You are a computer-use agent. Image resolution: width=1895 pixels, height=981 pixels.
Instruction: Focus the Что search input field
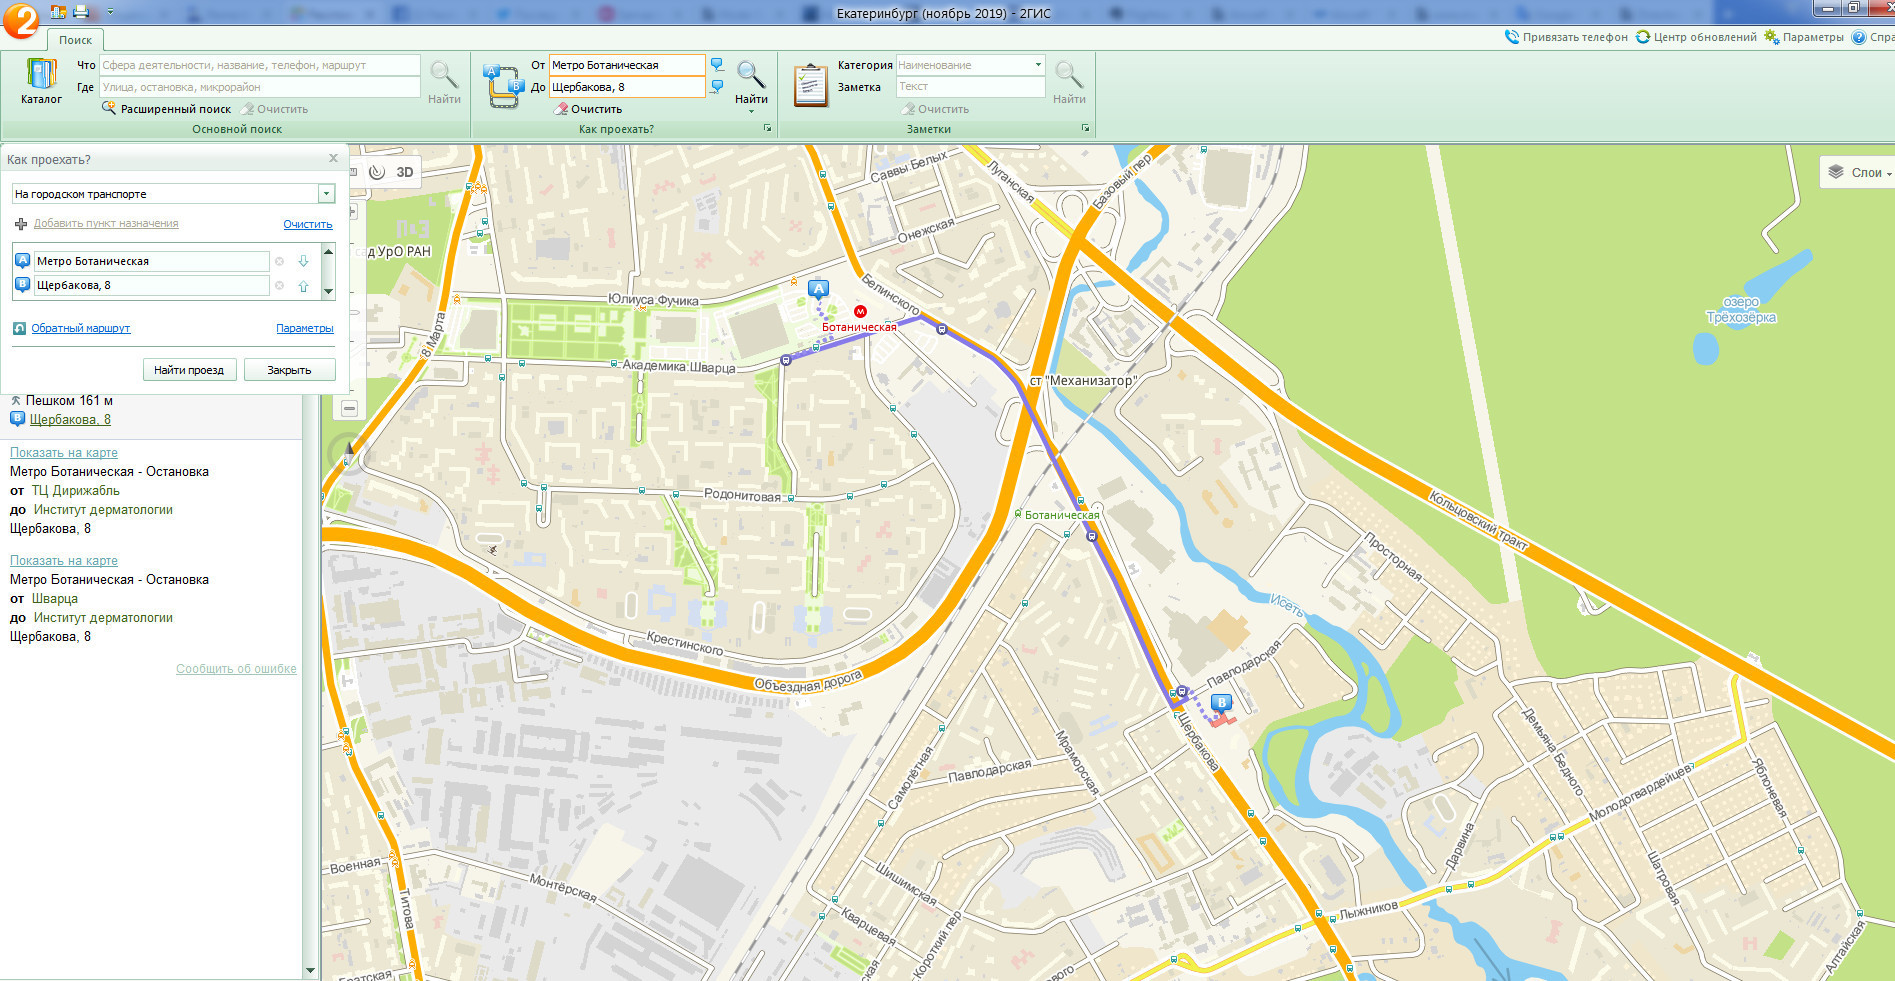tap(259, 65)
